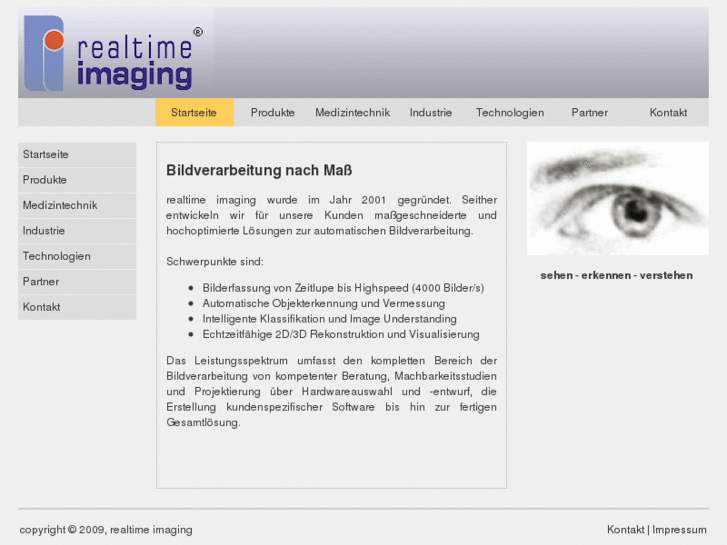Click the bullet about Bilderfassung von Zeitlupe
Screen dimensions: 727x545
point(343,288)
